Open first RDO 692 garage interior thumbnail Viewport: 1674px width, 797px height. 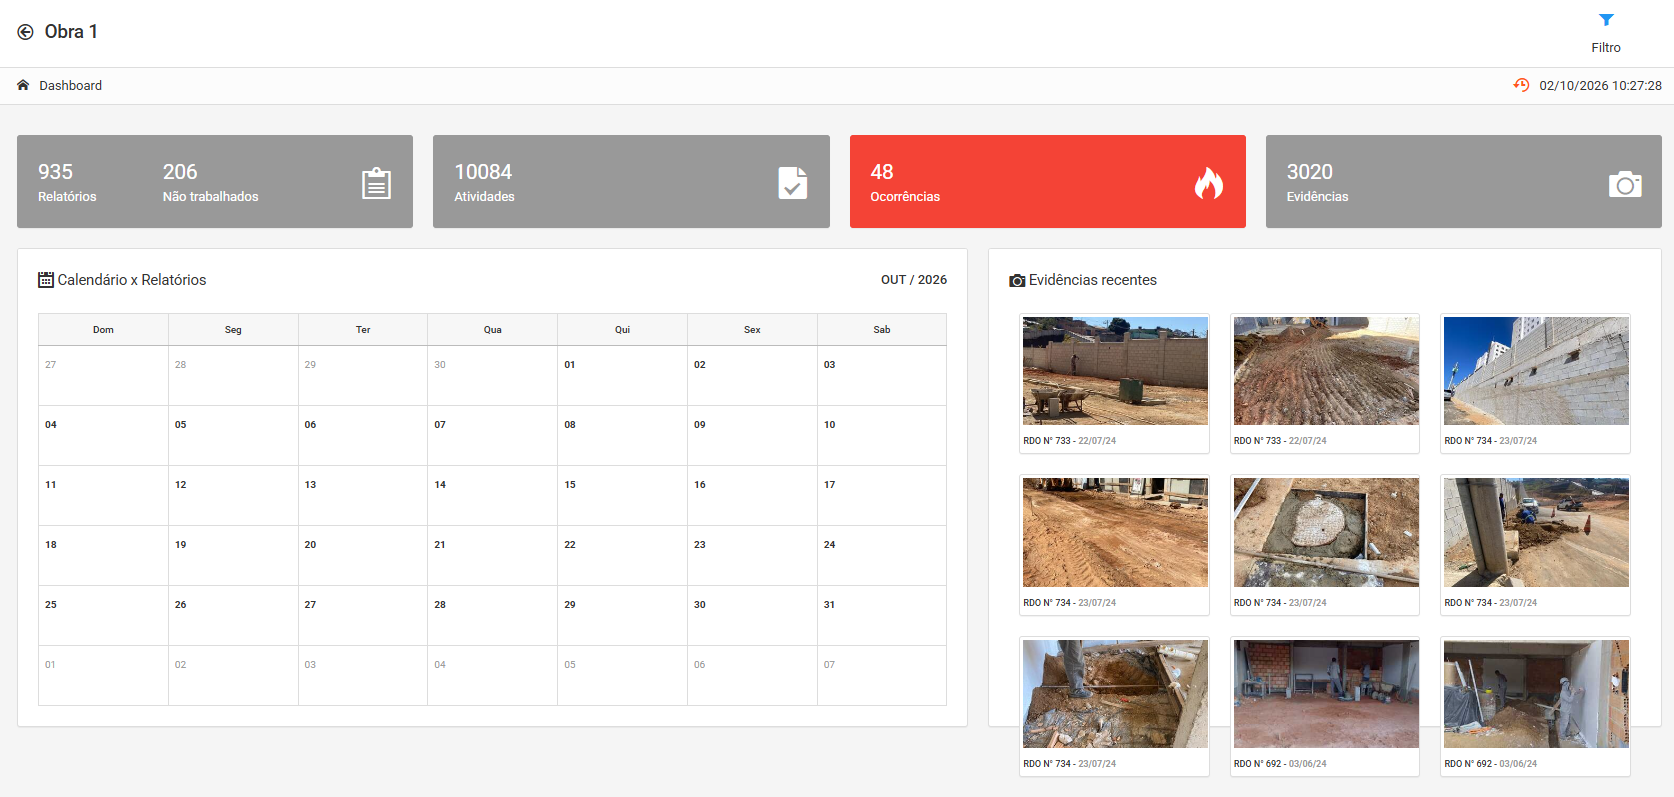(1326, 694)
